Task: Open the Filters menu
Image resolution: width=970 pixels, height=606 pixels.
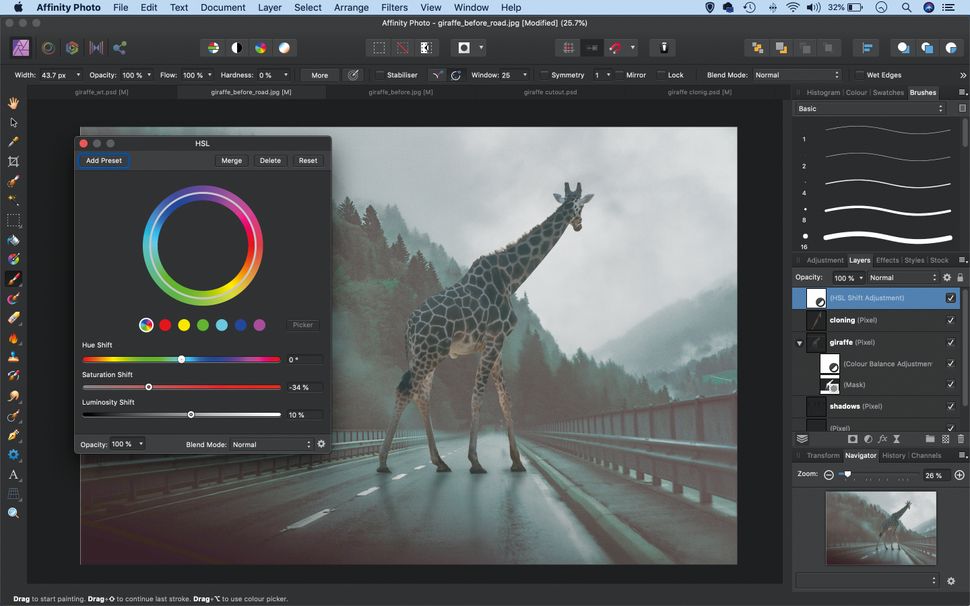Action: pos(394,7)
